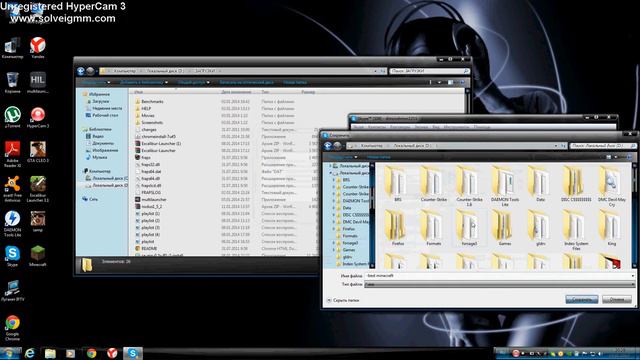
Task: Click the Cancel button in the dialog
Action: coord(616,300)
